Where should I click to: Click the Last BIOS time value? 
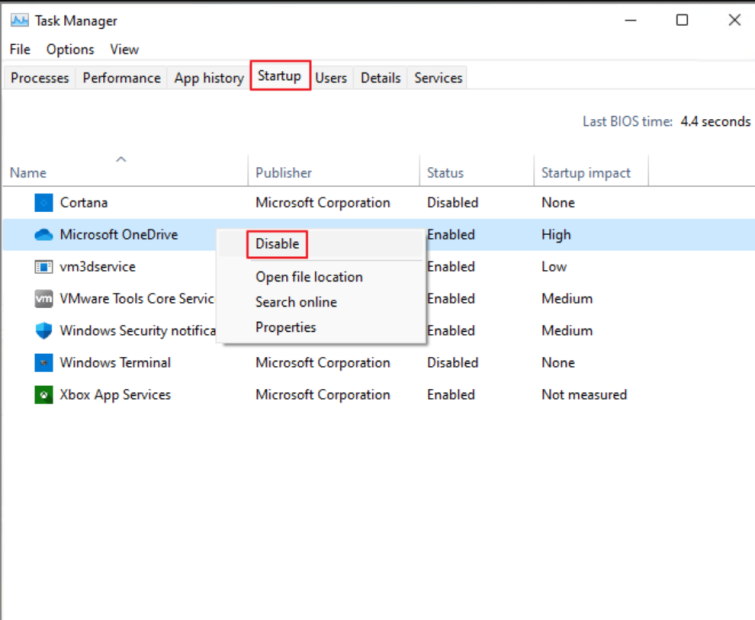715,121
